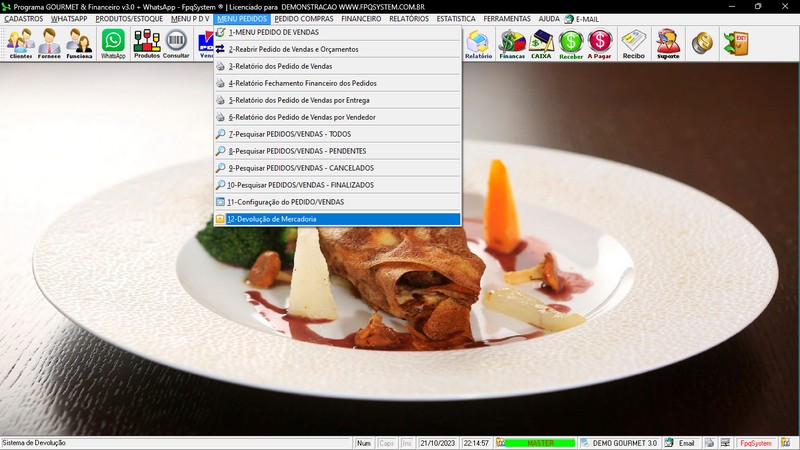This screenshot has height=450, width=800.
Task: Open the MENU P D V menu
Action: (x=190, y=19)
